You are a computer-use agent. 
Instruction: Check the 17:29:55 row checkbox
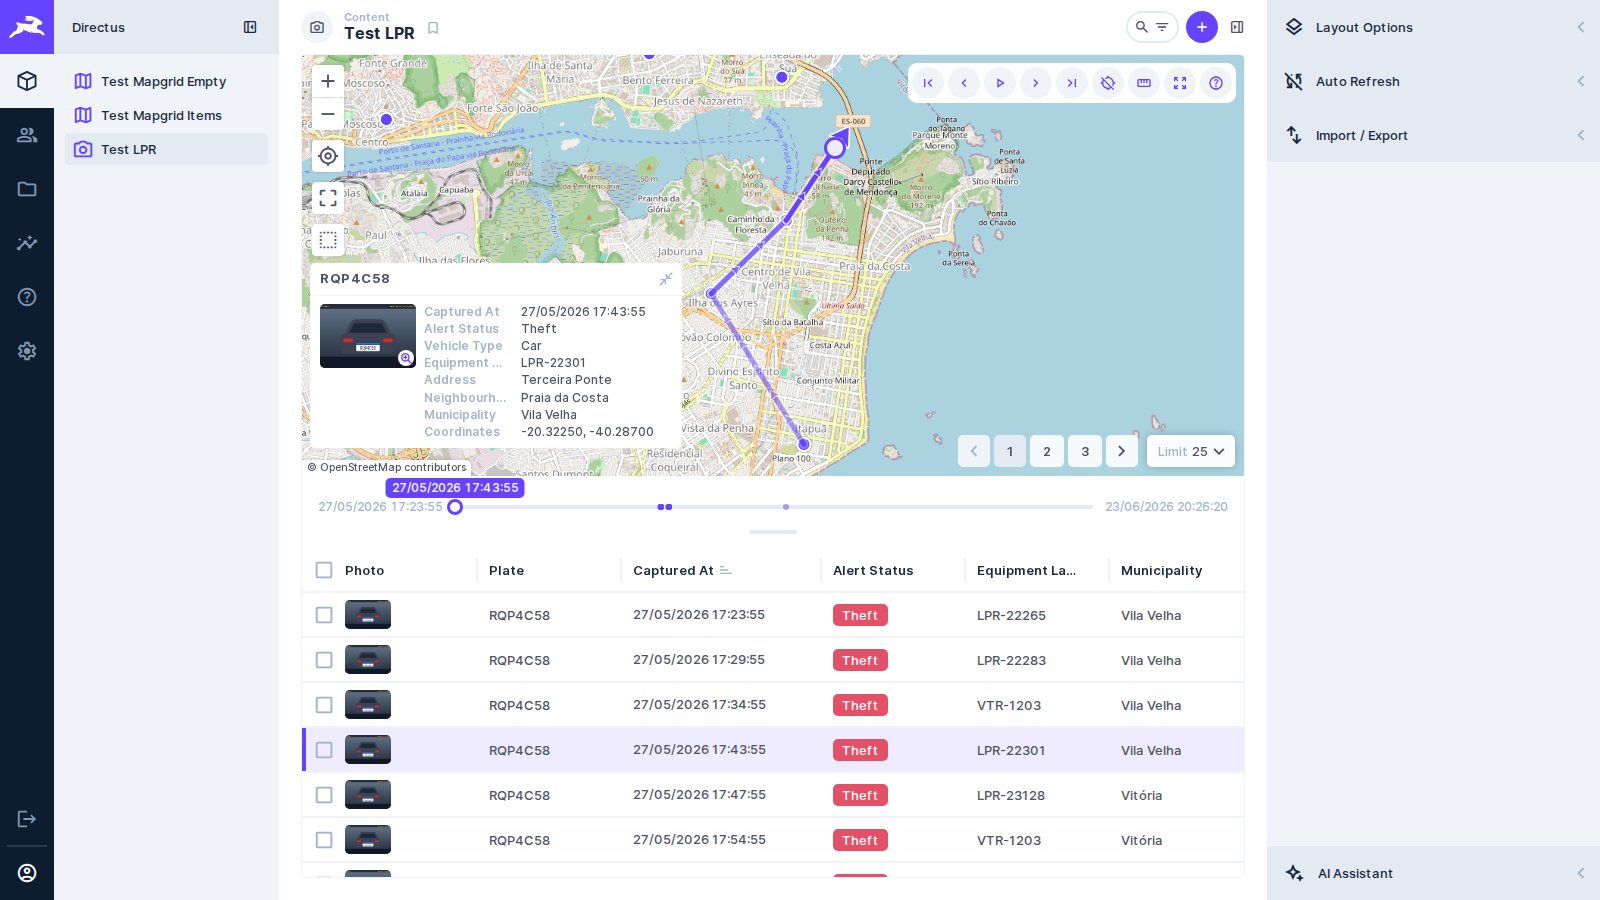[x=324, y=660]
